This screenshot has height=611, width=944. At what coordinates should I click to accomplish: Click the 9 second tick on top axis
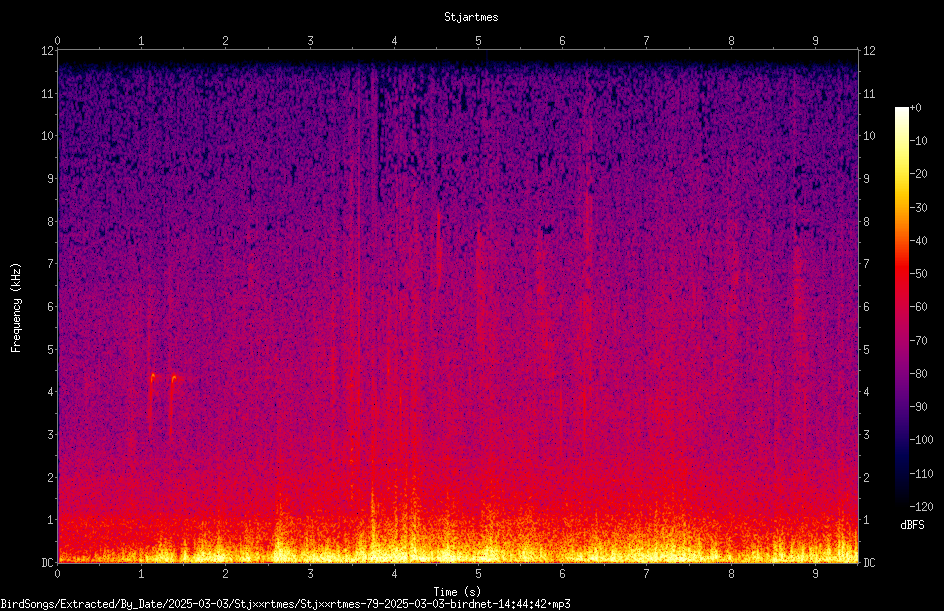coord(815,40)
